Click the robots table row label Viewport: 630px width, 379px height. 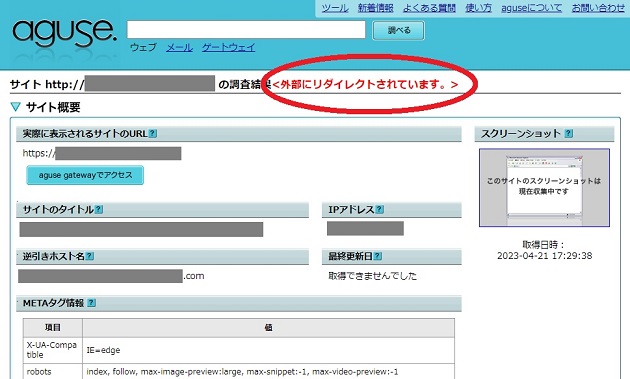click(39, 372)
